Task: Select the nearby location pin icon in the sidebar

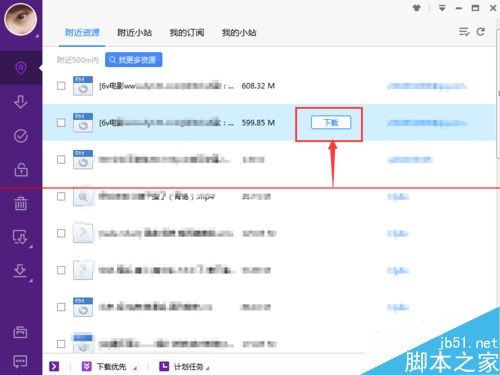Action: tap(21, 68)
